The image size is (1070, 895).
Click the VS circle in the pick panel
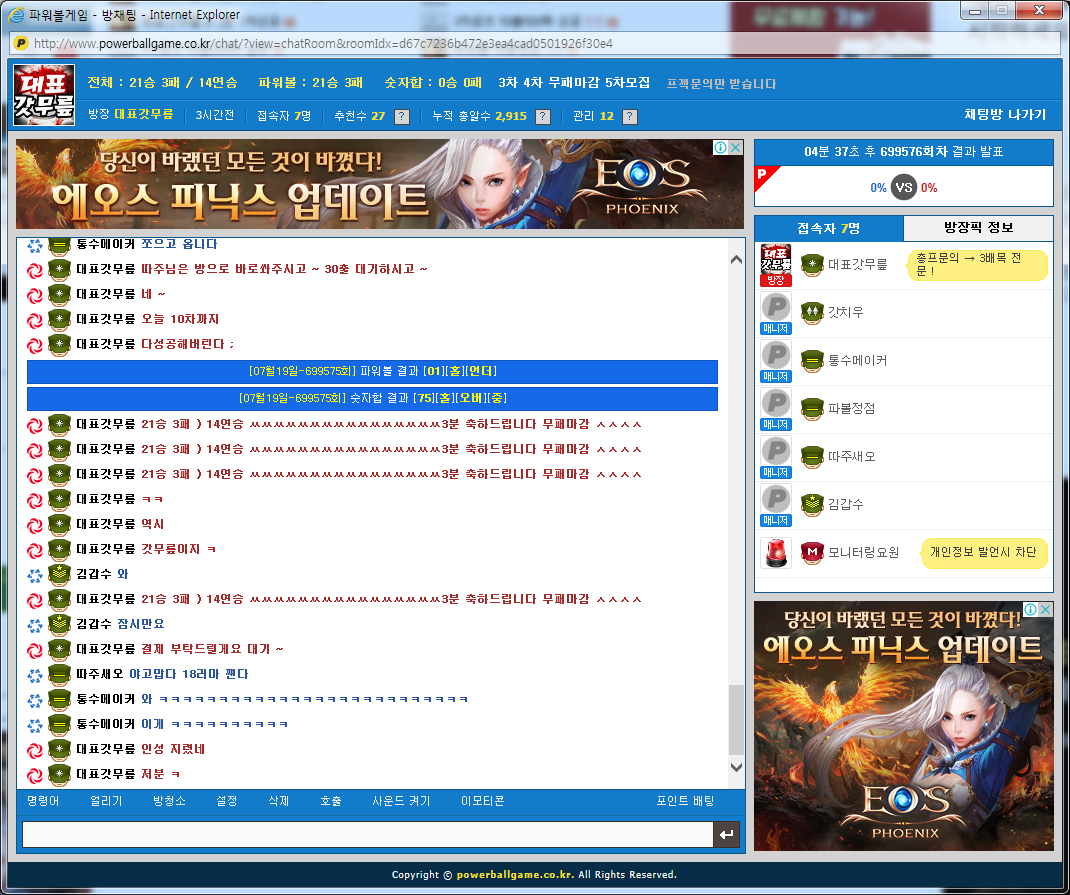(903, 188)
